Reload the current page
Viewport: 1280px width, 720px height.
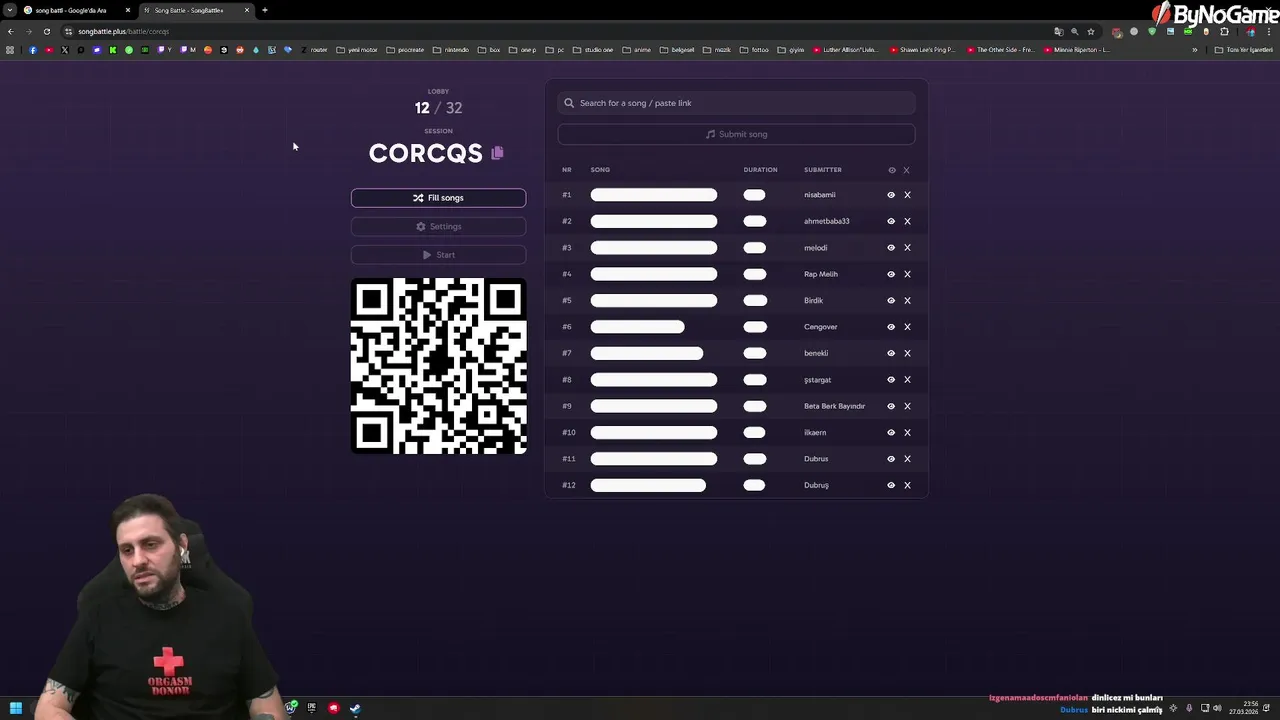click(x=46, y=31)
